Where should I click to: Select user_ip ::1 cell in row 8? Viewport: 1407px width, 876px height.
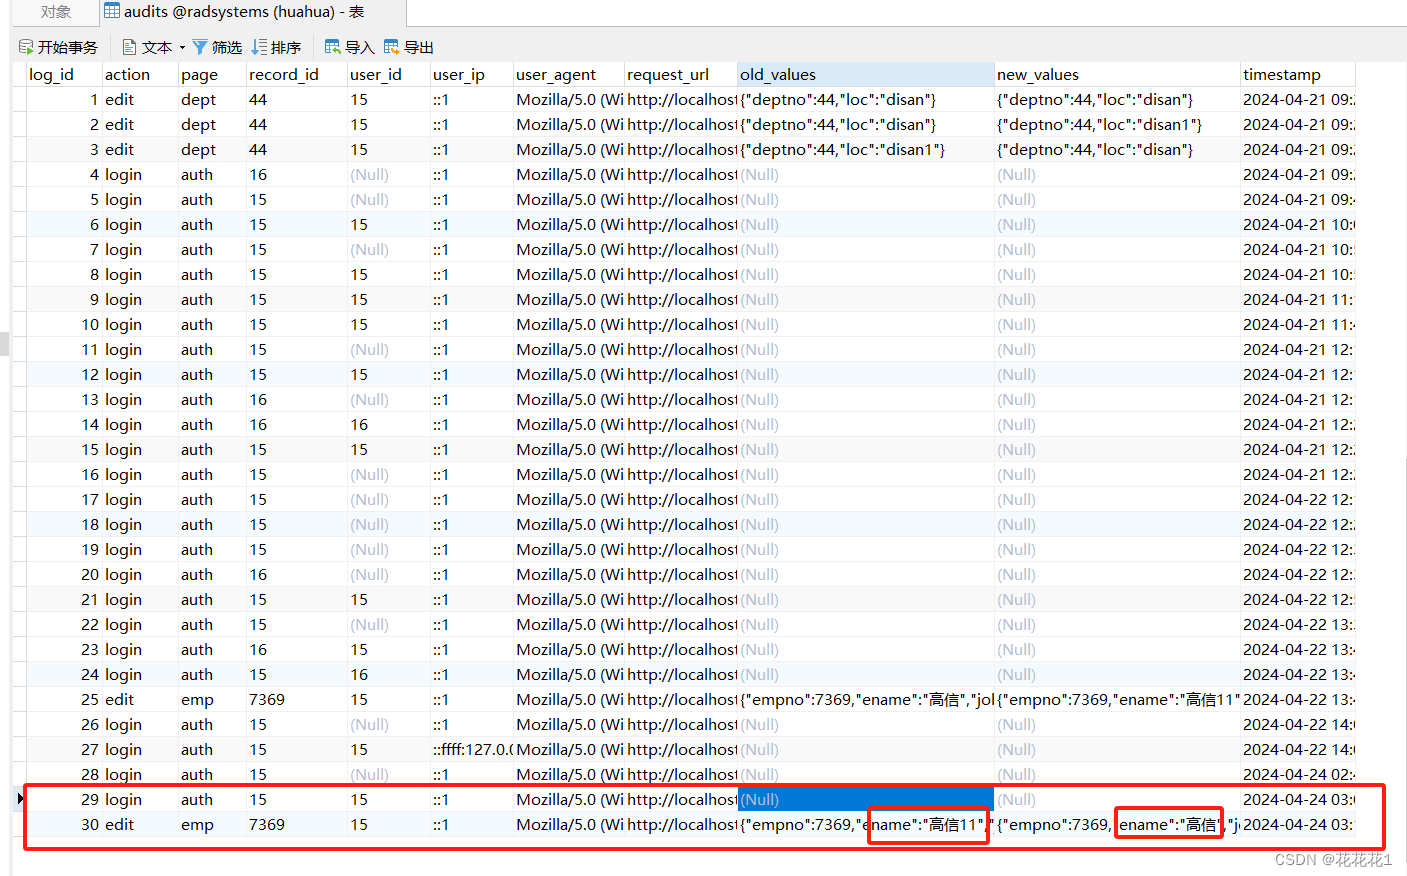[472, 274]
